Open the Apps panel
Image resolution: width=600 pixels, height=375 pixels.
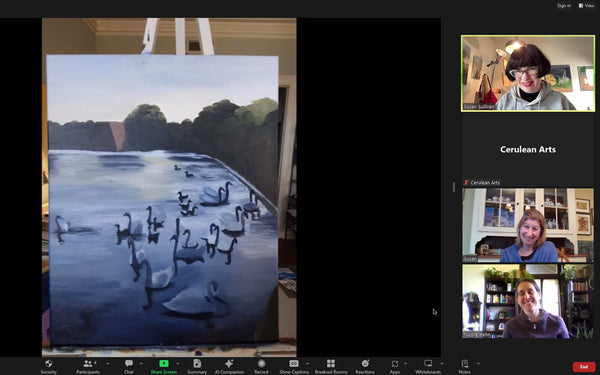(x=395, y=366)
